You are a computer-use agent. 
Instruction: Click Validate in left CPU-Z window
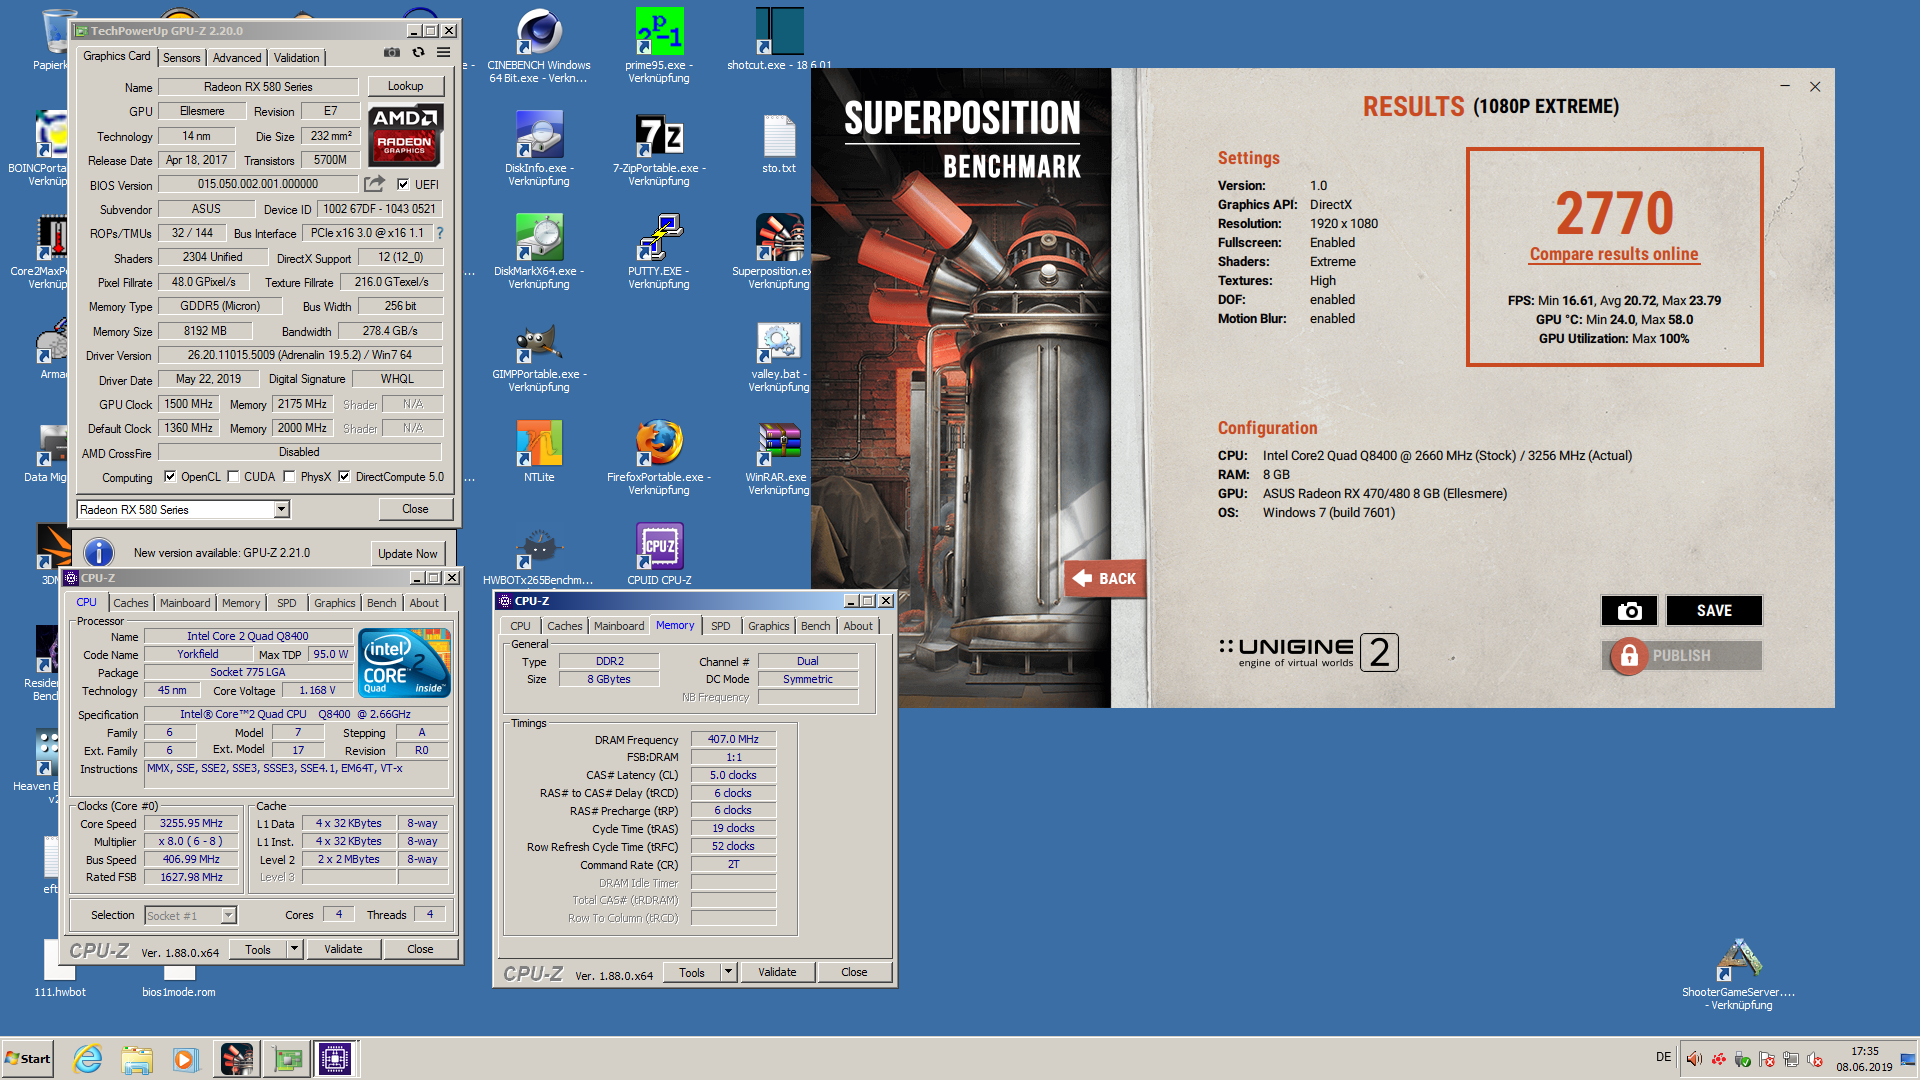point(343,949)
